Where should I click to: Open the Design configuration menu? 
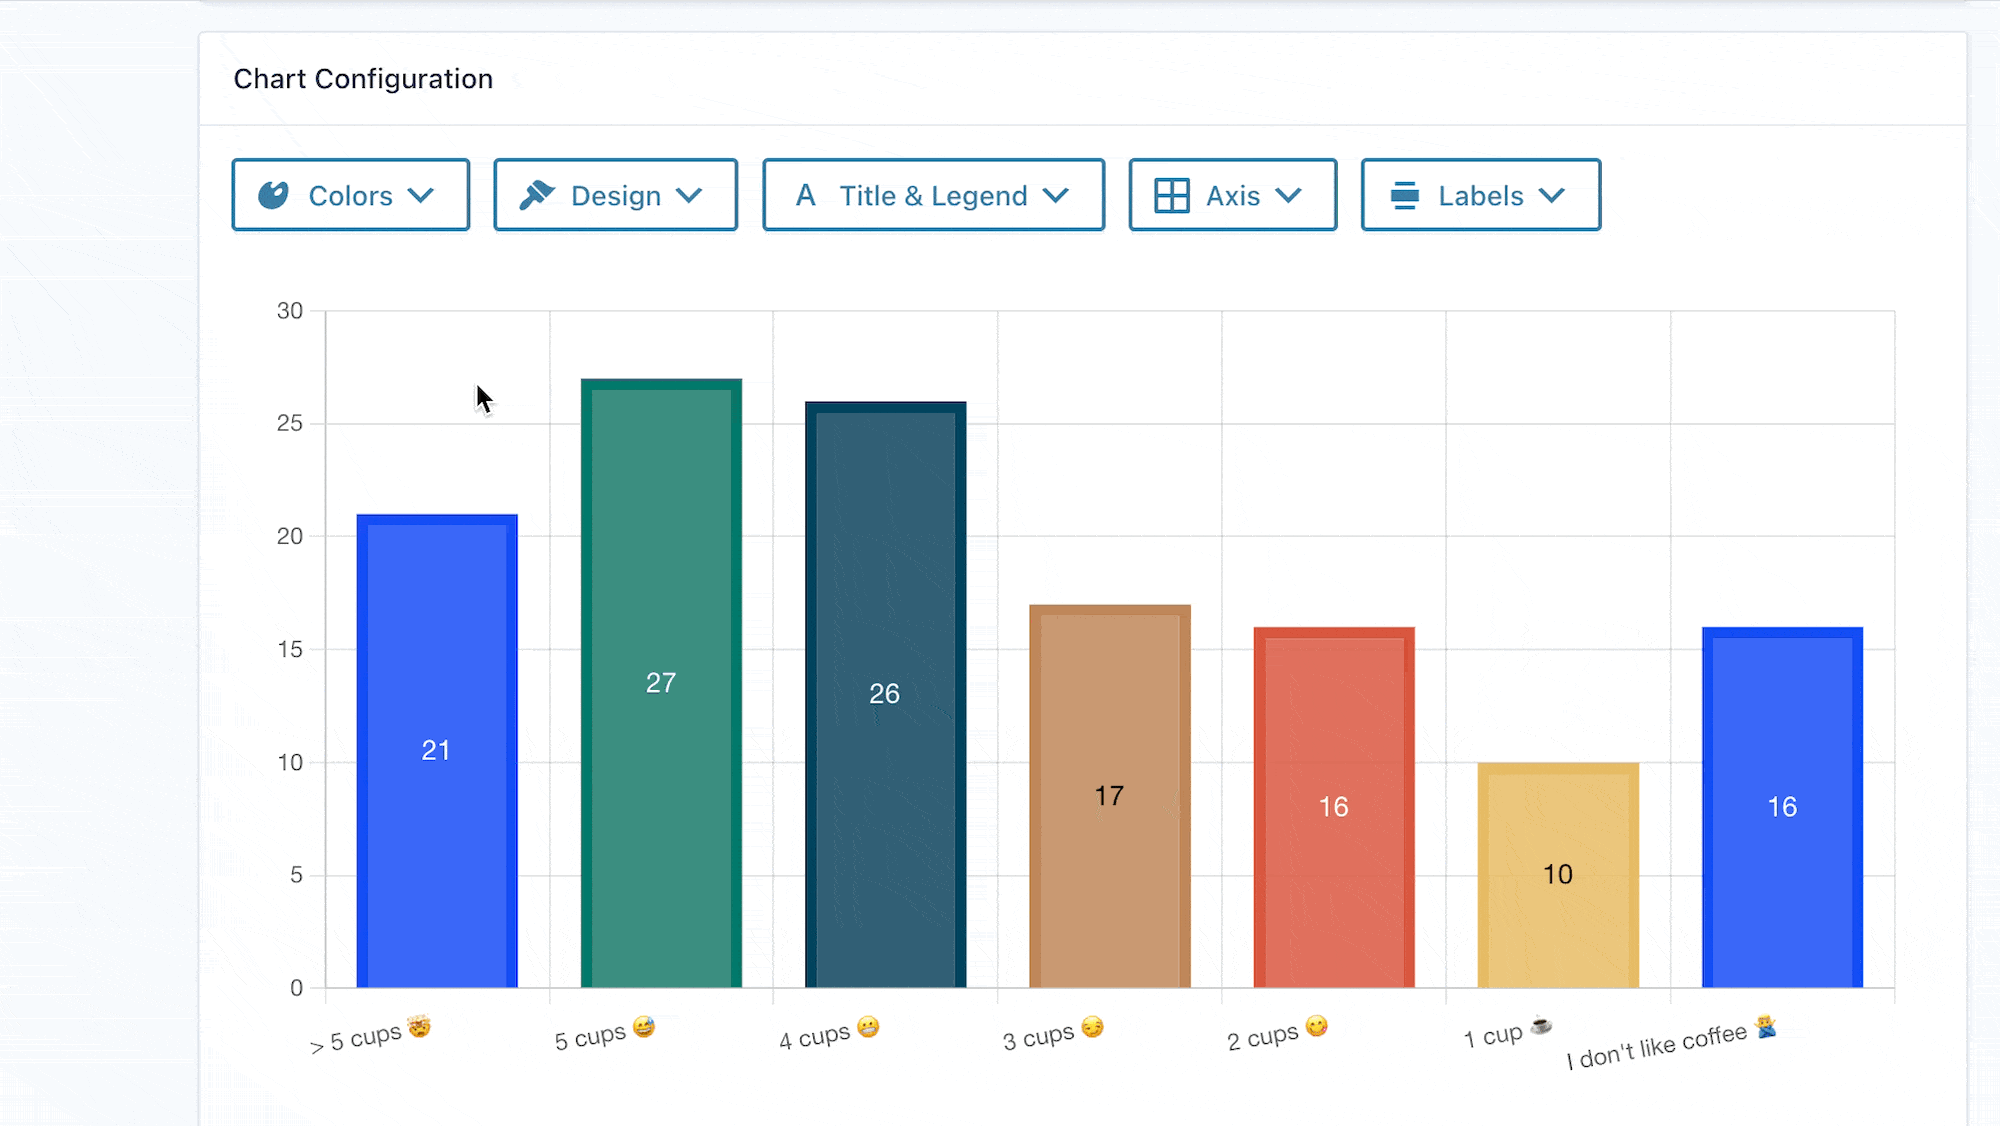coord(616,195)
